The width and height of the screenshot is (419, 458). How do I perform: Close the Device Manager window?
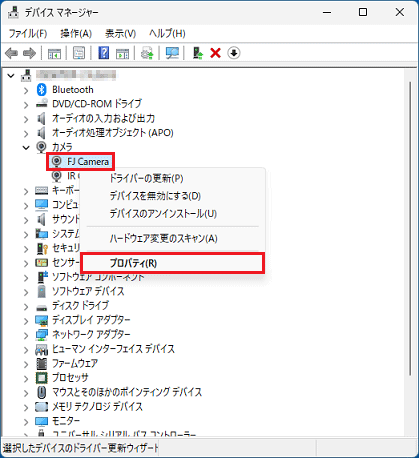tap(399, 12)
